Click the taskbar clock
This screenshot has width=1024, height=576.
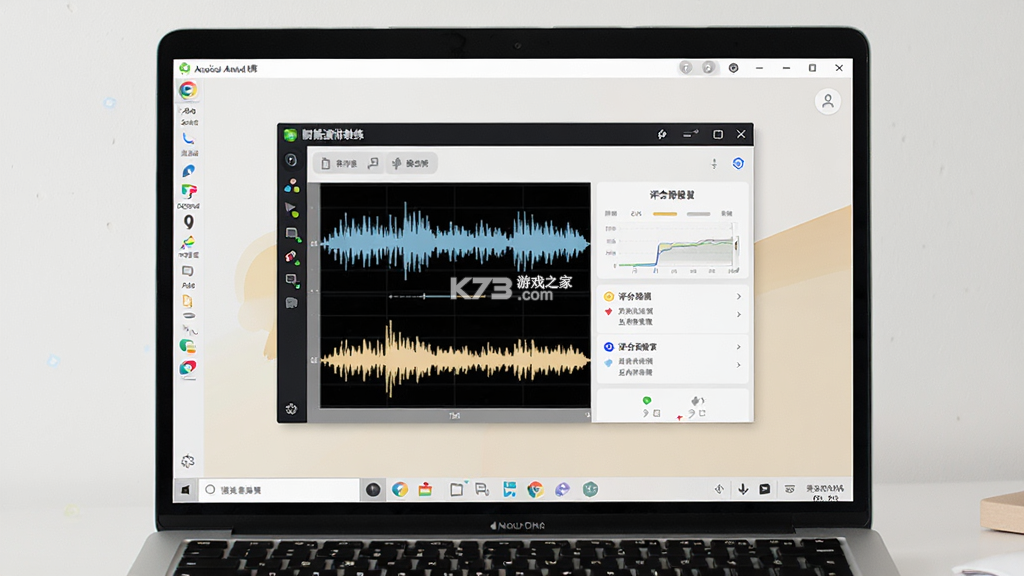(x=825, y=492)
